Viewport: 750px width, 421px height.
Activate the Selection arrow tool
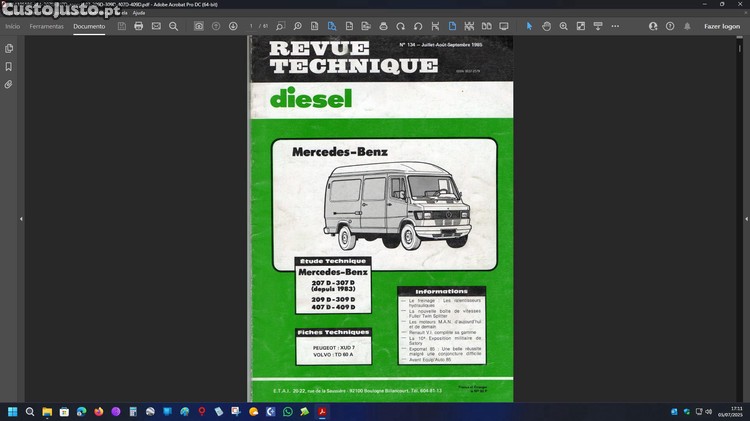(530, 26)
